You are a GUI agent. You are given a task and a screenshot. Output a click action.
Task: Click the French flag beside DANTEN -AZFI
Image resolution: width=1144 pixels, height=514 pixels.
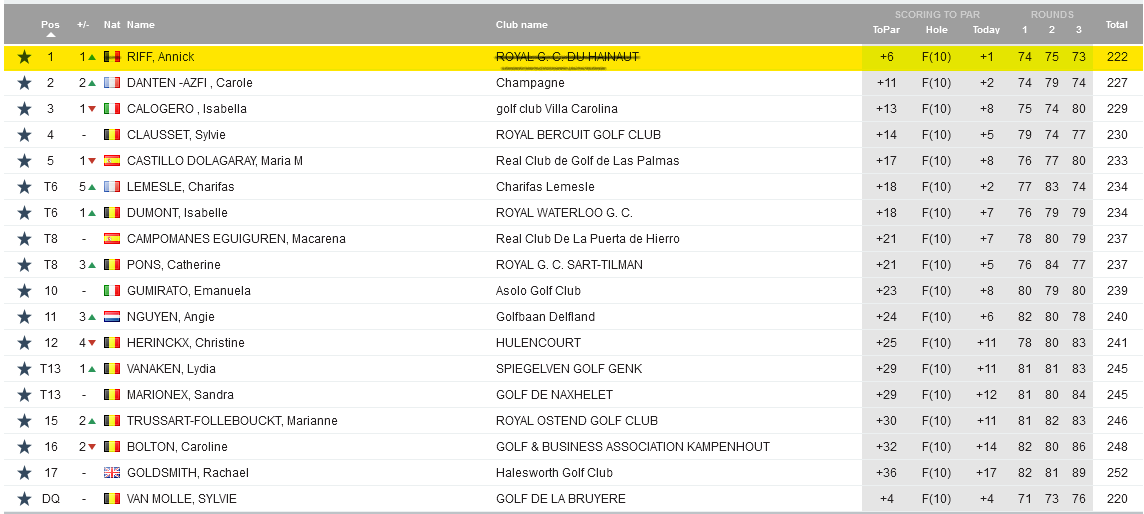tap(112, 83)
